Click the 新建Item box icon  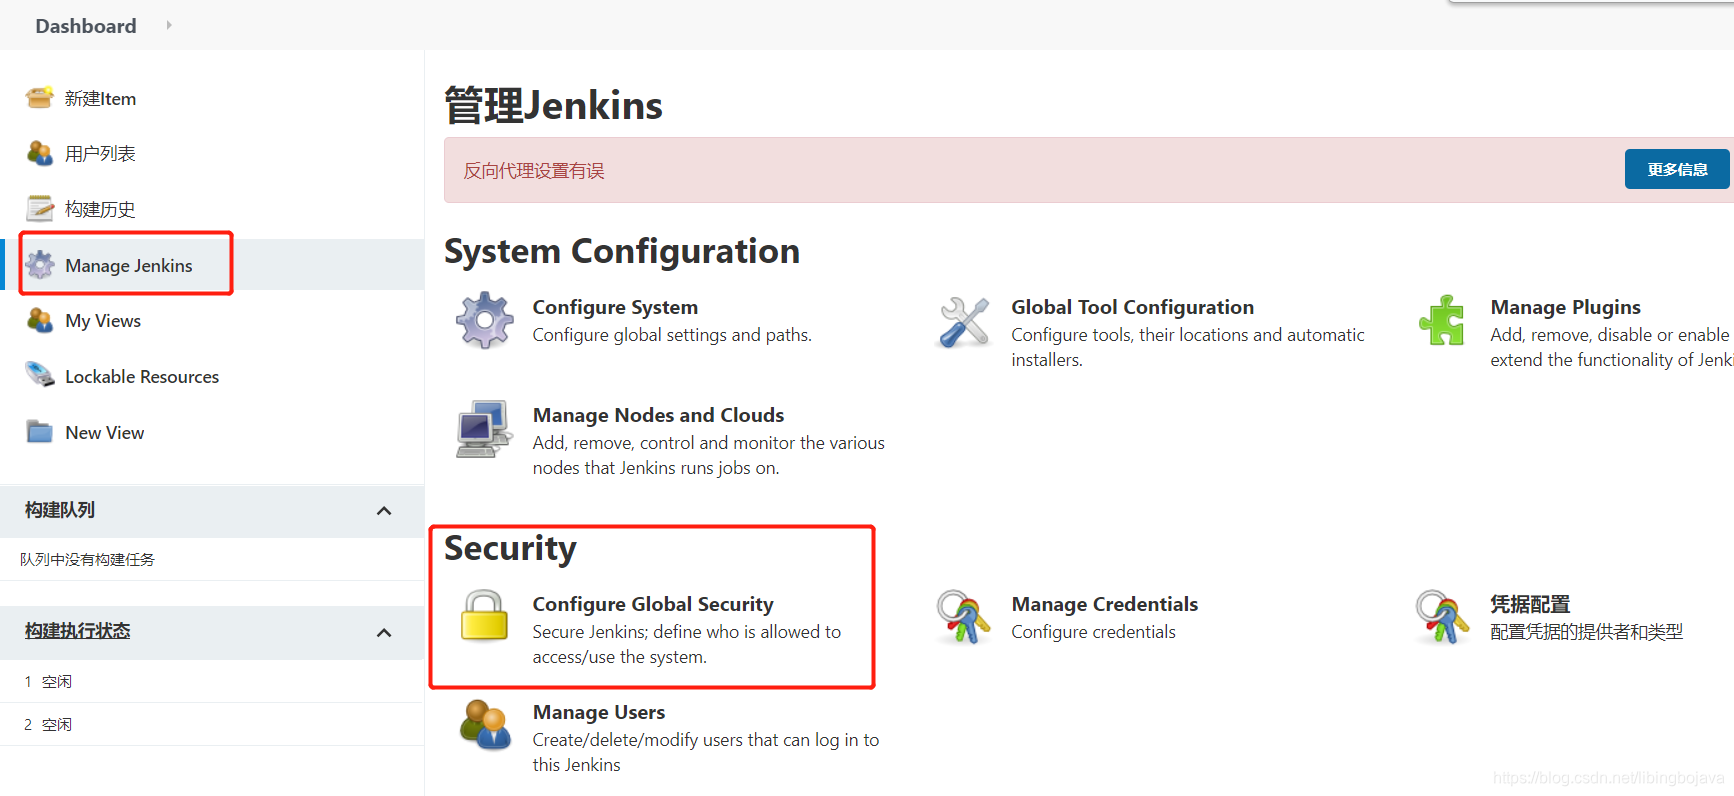click(x=40, y=98)
